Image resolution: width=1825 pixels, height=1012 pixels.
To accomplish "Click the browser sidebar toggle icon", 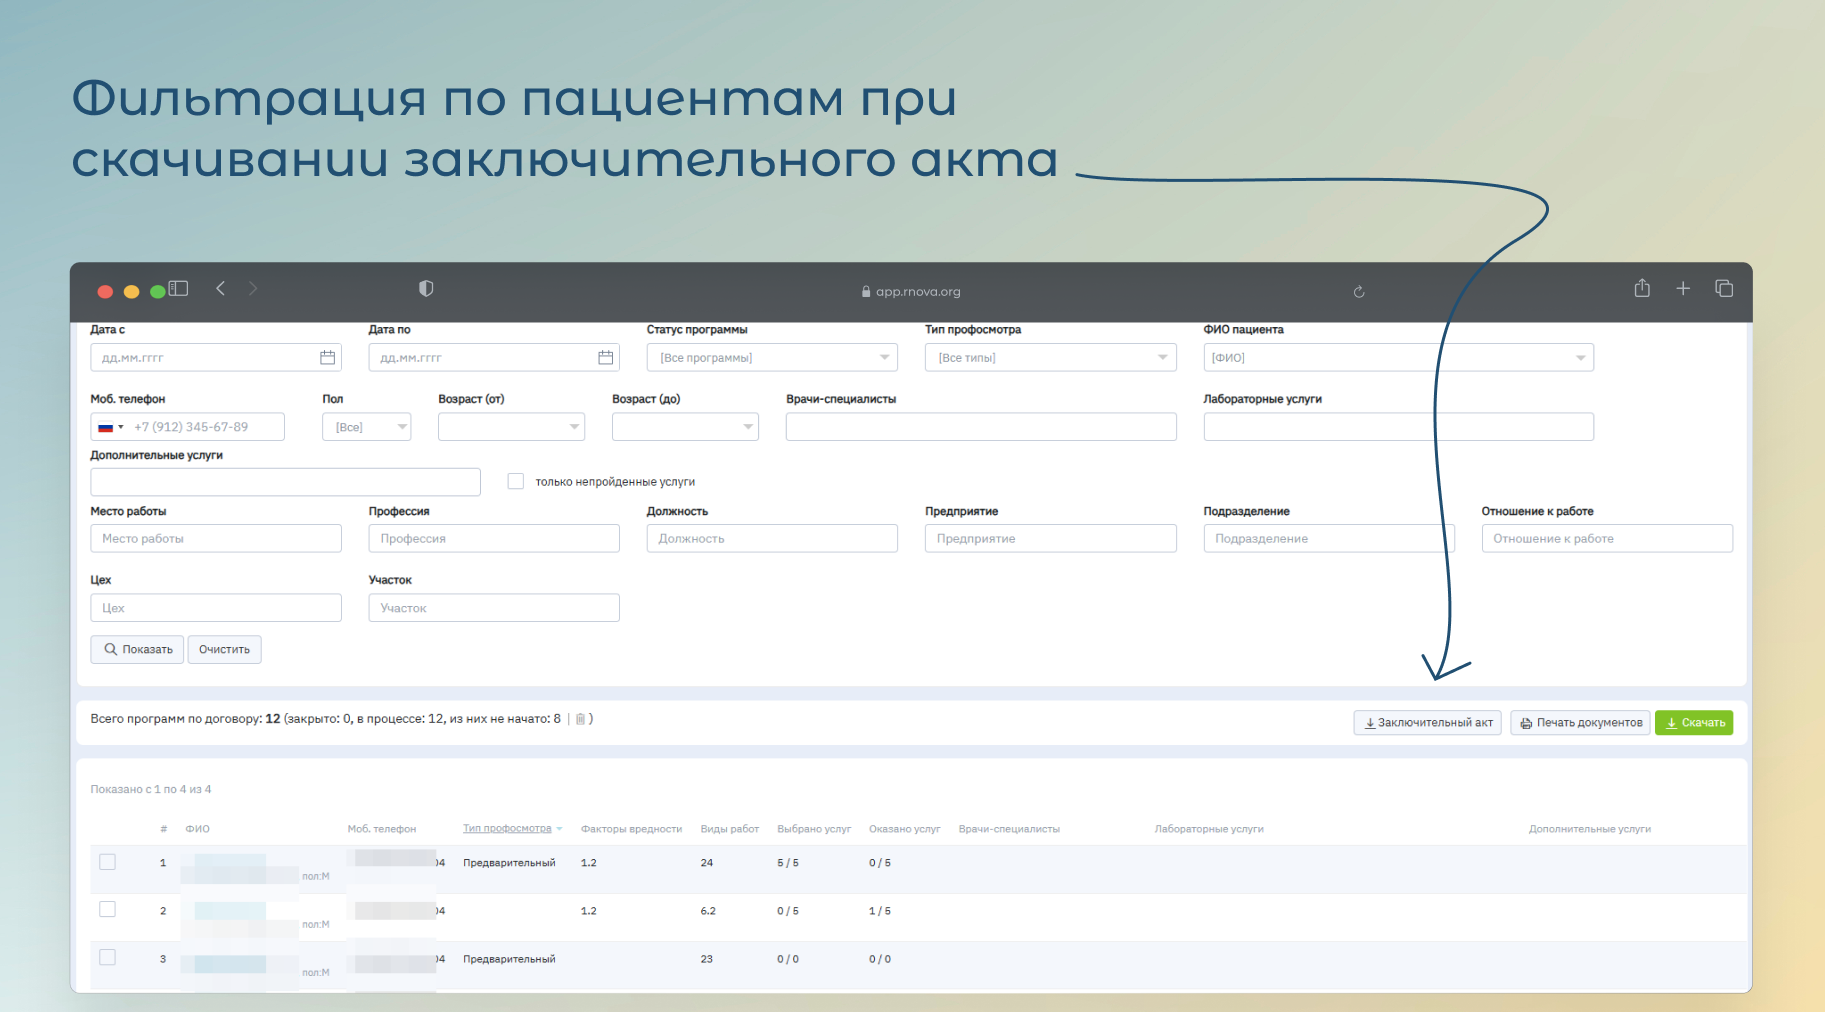I will pyautogui.click(x=178, y=289).
